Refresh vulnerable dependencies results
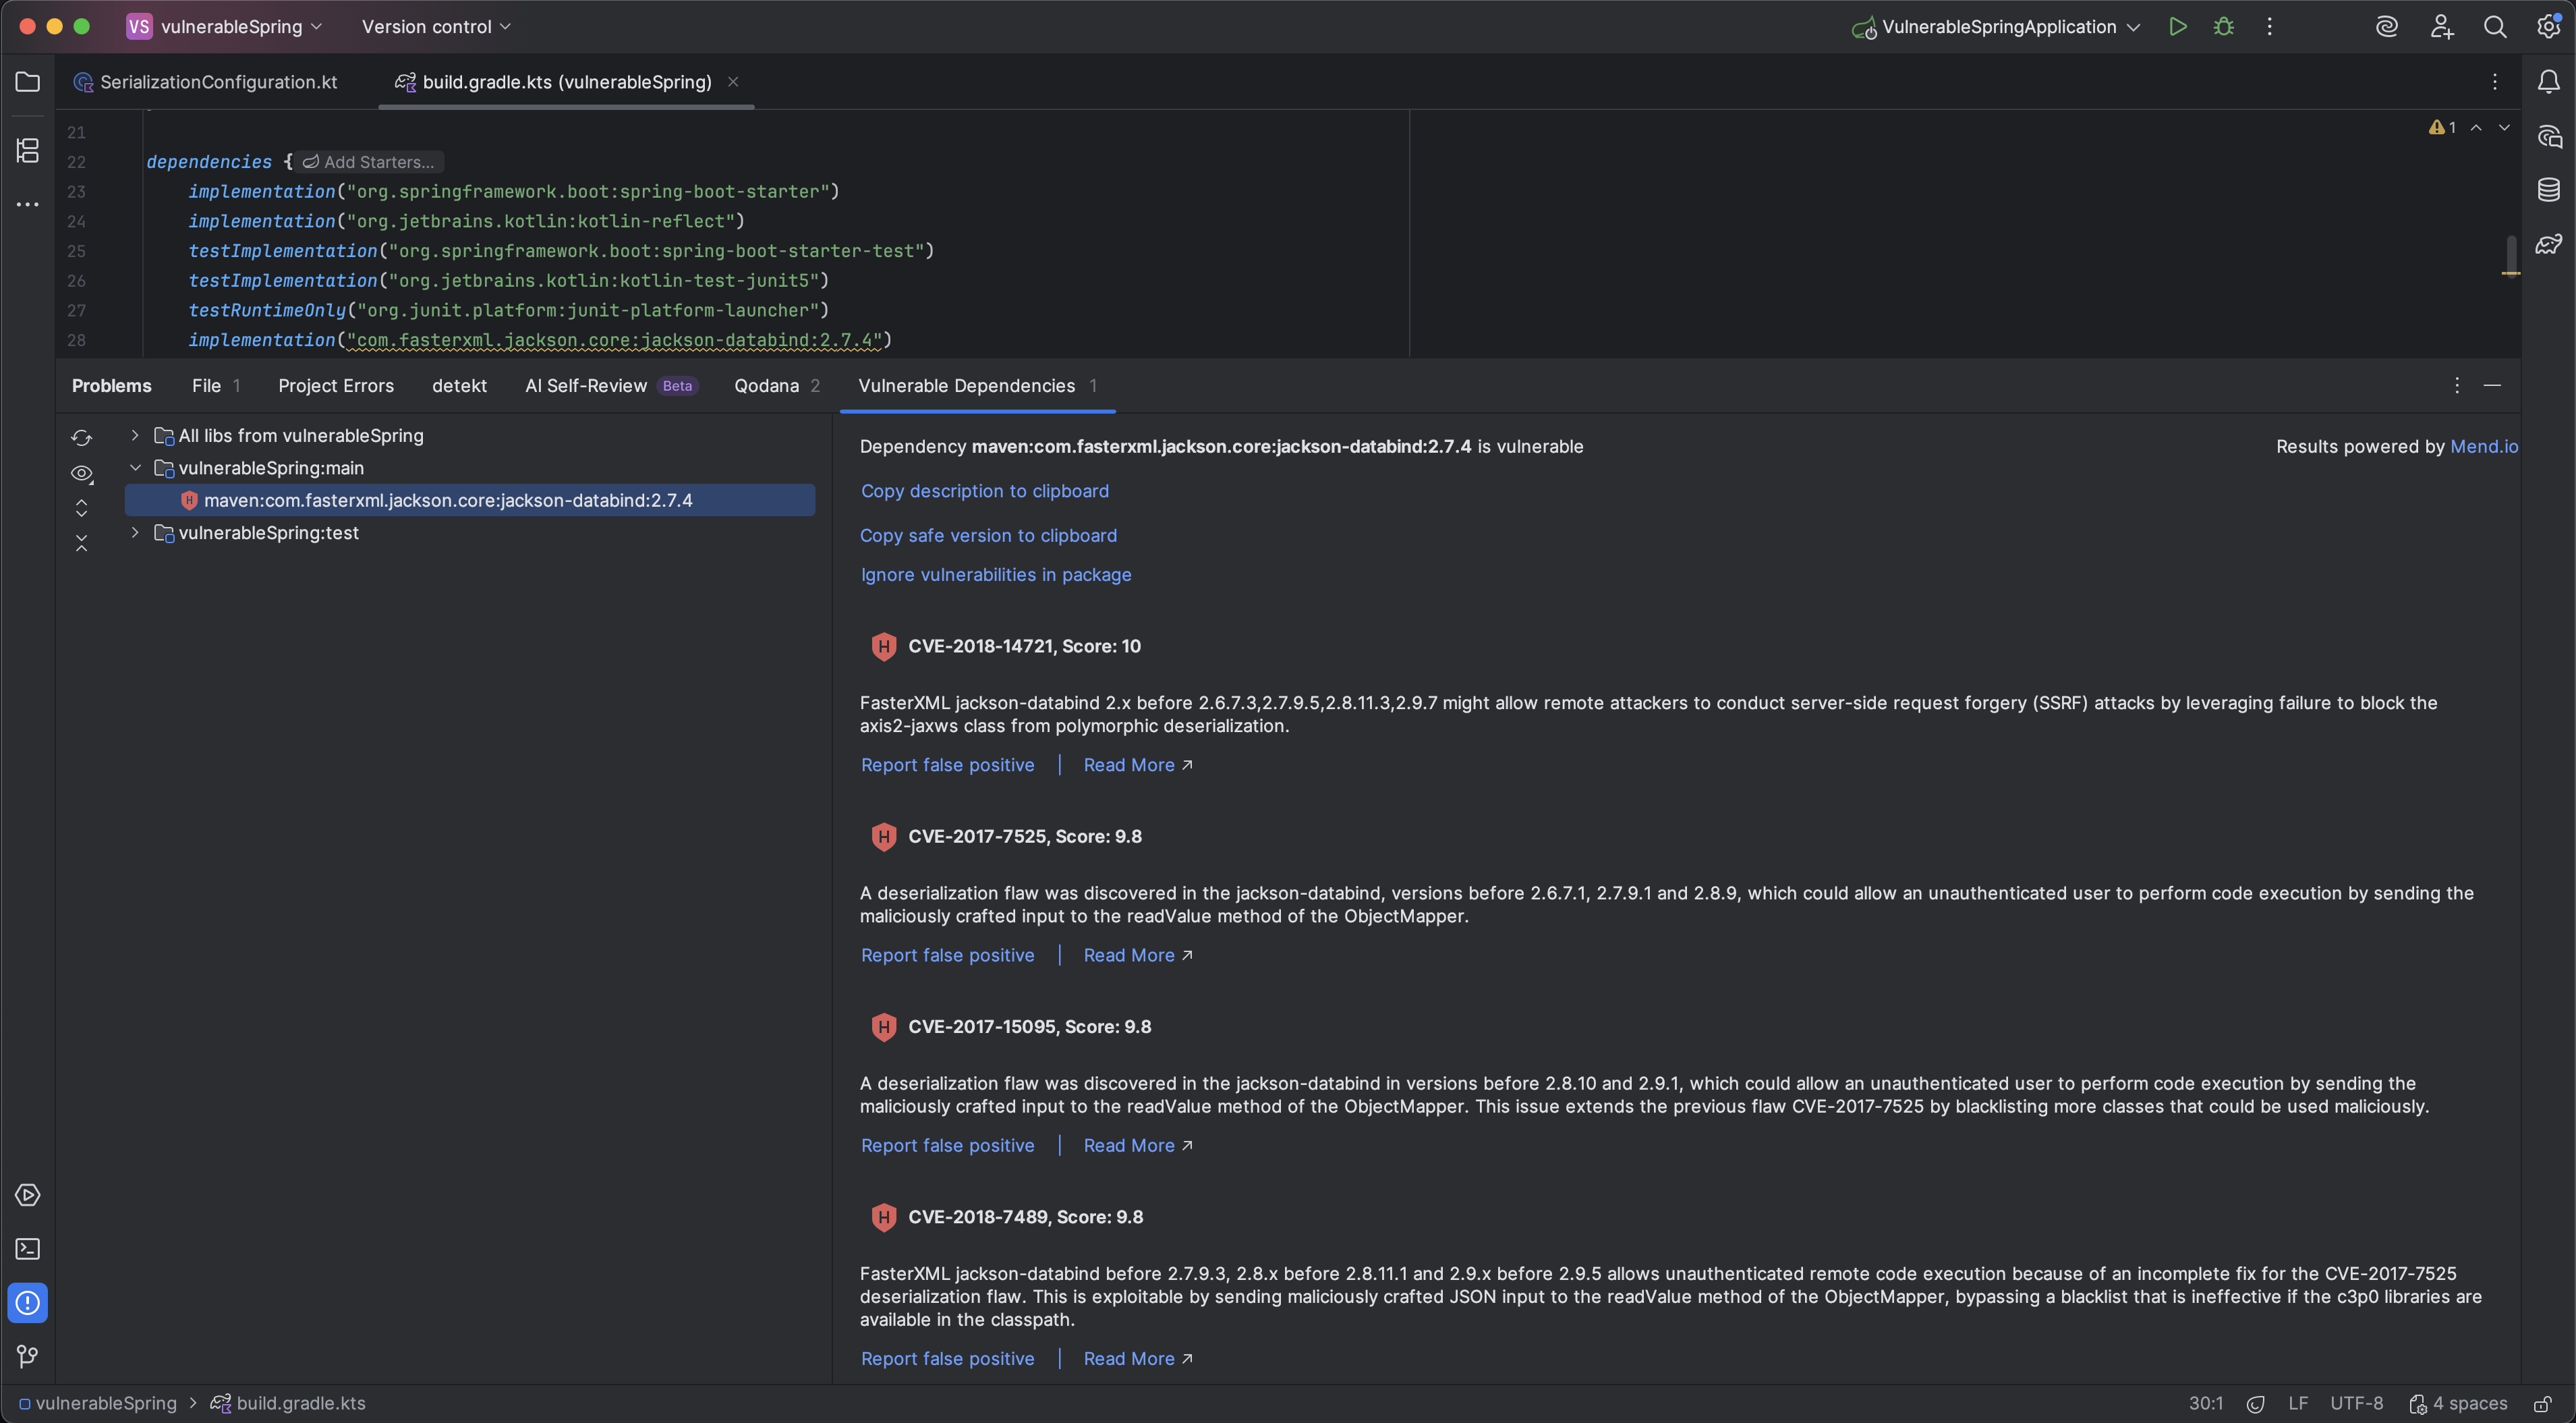 [x=82, y=438]
